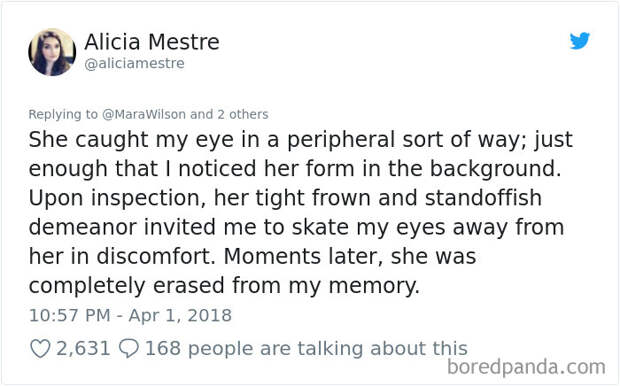Image resolution: width=620 pixels, height=386 pixels.
Task: Click the Alicia Mestre display name
Action: pyautogui.click(x=152, y=42)
